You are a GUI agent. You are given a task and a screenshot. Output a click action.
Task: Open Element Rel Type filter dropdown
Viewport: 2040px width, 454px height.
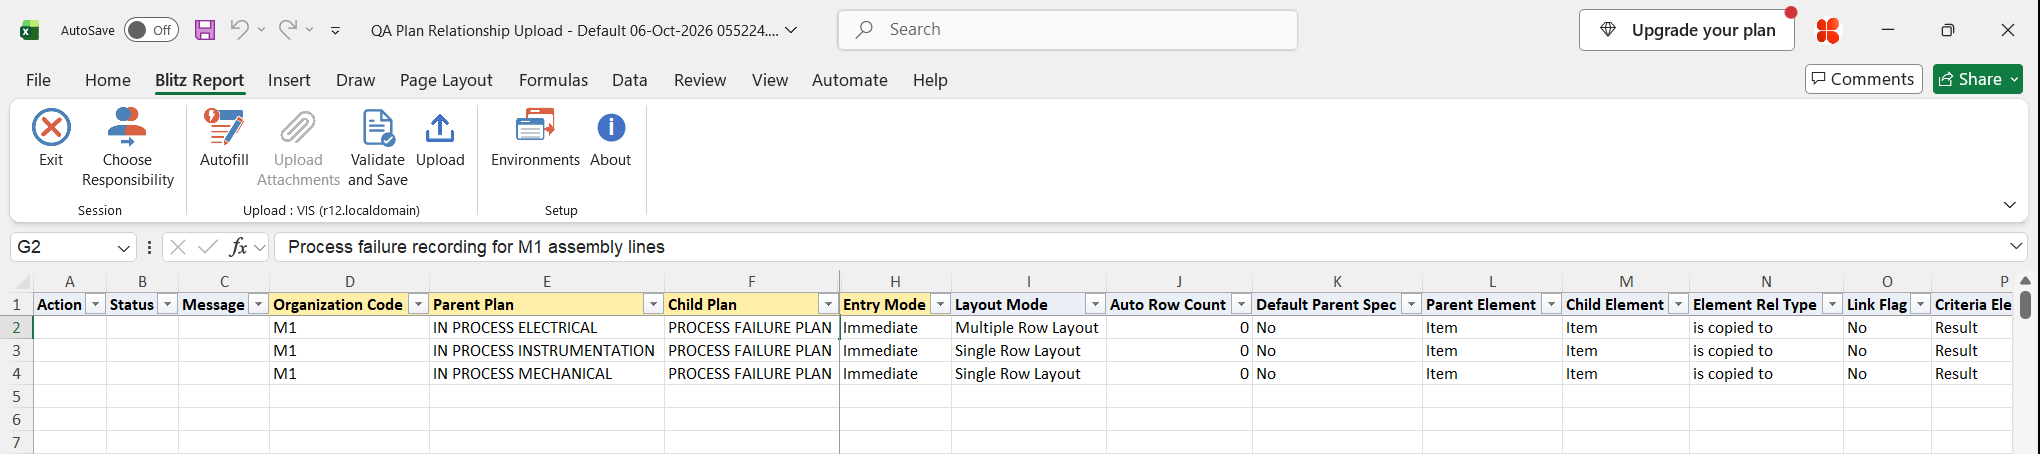1832,304
